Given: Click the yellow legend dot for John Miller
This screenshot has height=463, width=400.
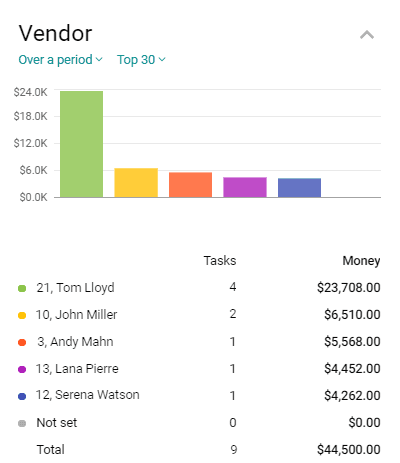Looking at the screenshot, I should (22, 315).
